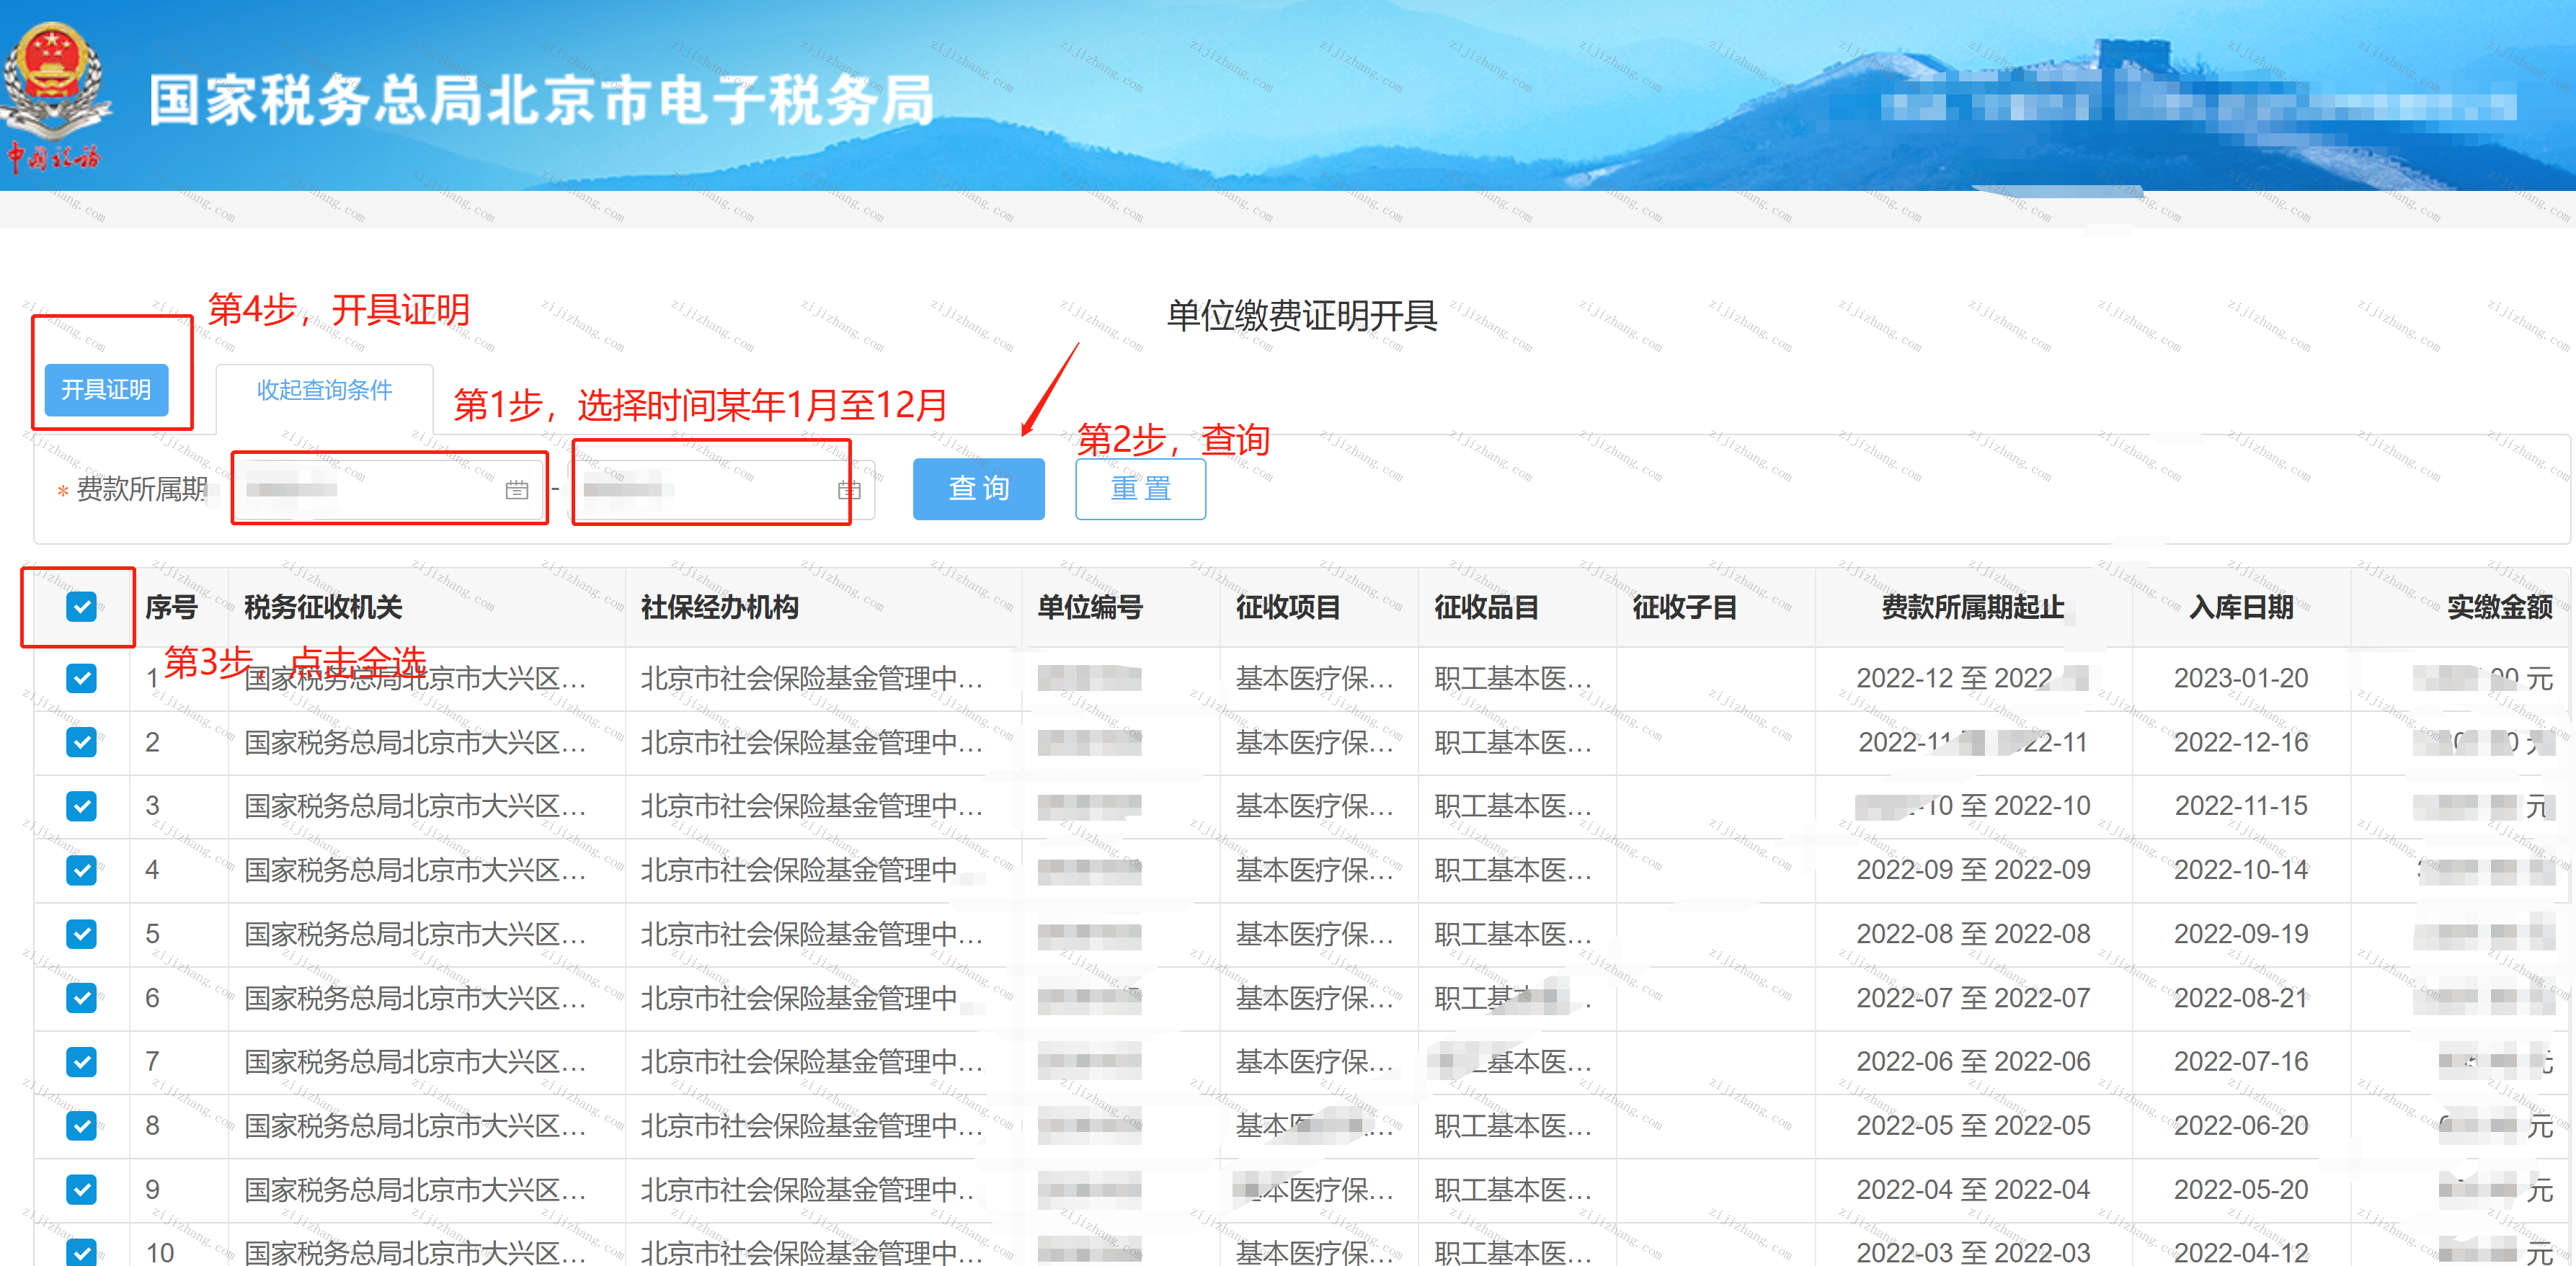Click the 查询 search button
This screenshot has height=1266, width=2576.
(x=978, y=488)
